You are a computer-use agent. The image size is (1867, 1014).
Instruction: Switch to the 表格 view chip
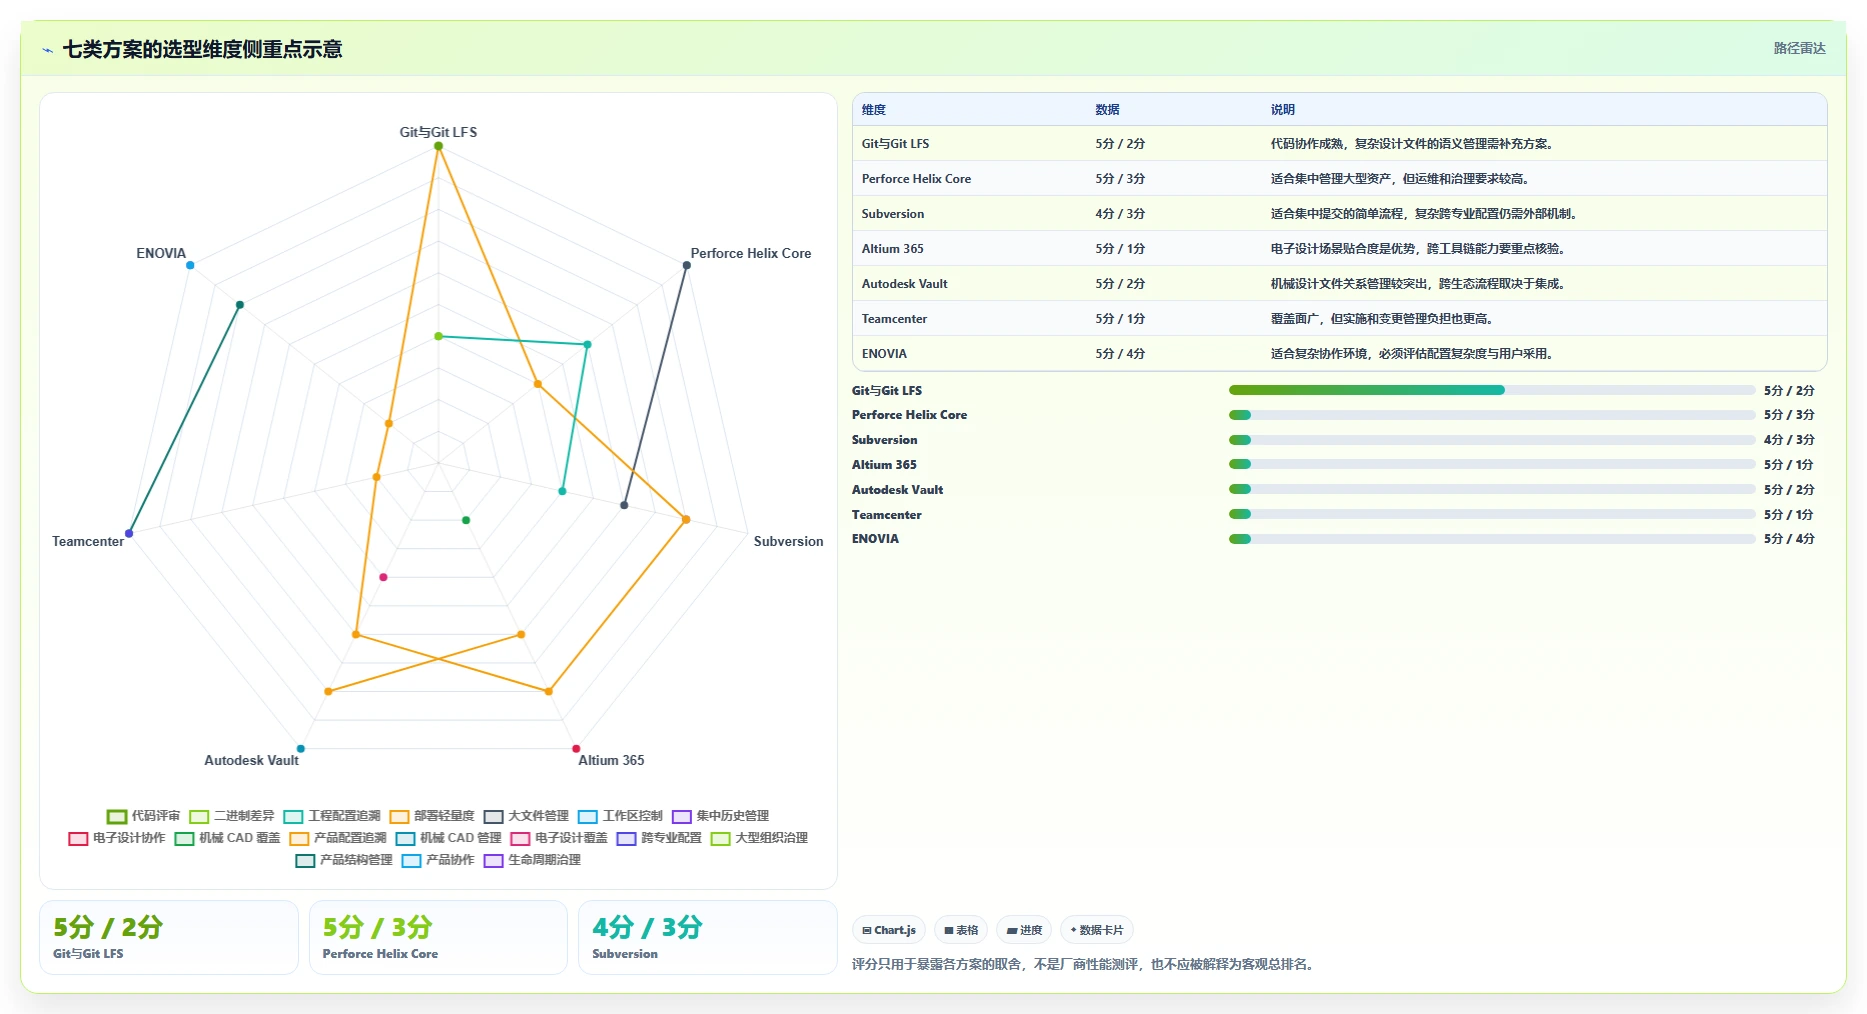pos(961,930)
